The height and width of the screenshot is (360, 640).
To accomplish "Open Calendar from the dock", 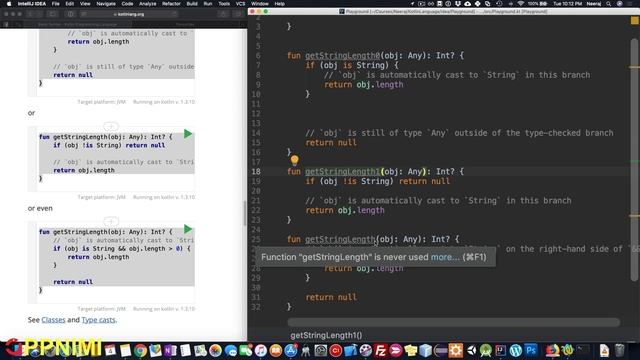I will point(110,350).
